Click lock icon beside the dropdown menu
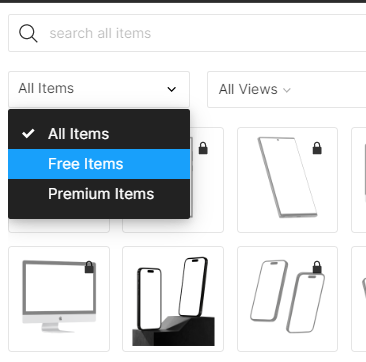The image size is (366, 362). [203, 148]
